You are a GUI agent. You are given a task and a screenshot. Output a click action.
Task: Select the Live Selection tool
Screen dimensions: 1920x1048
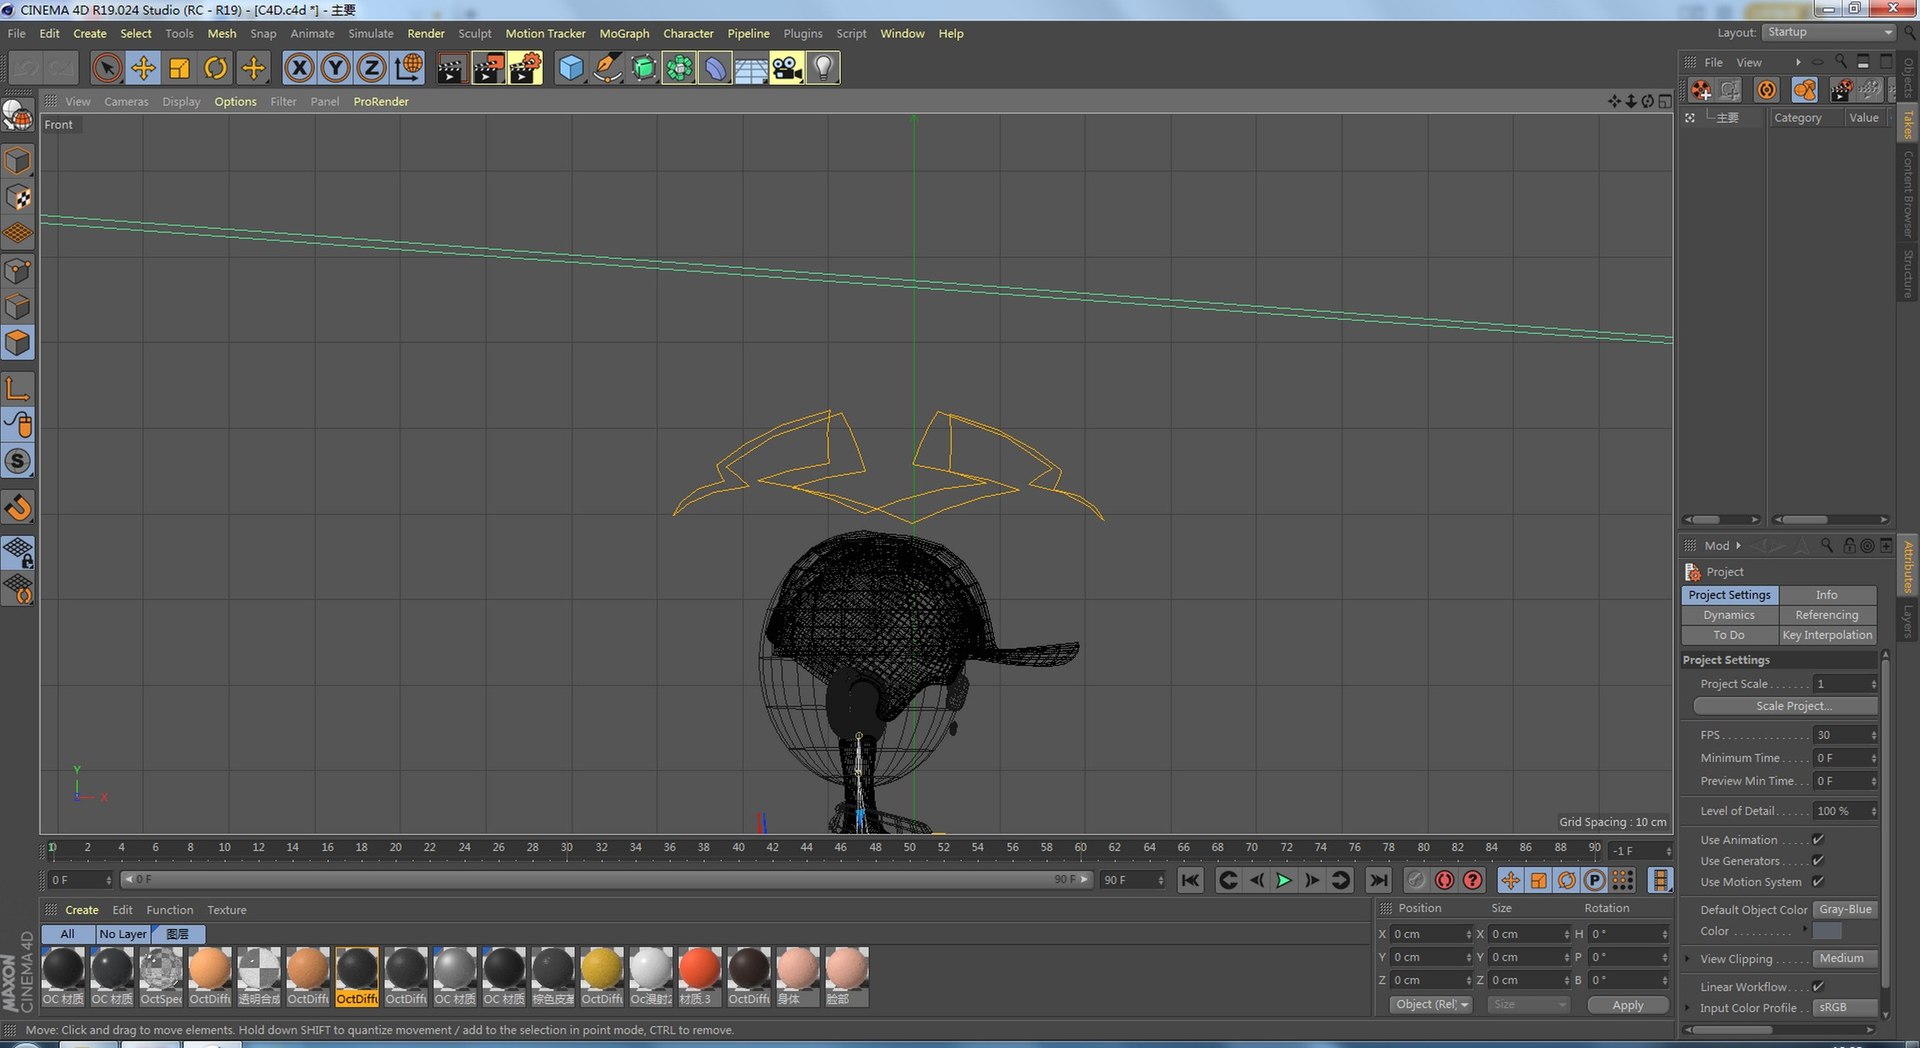click(x=107, y=68)
